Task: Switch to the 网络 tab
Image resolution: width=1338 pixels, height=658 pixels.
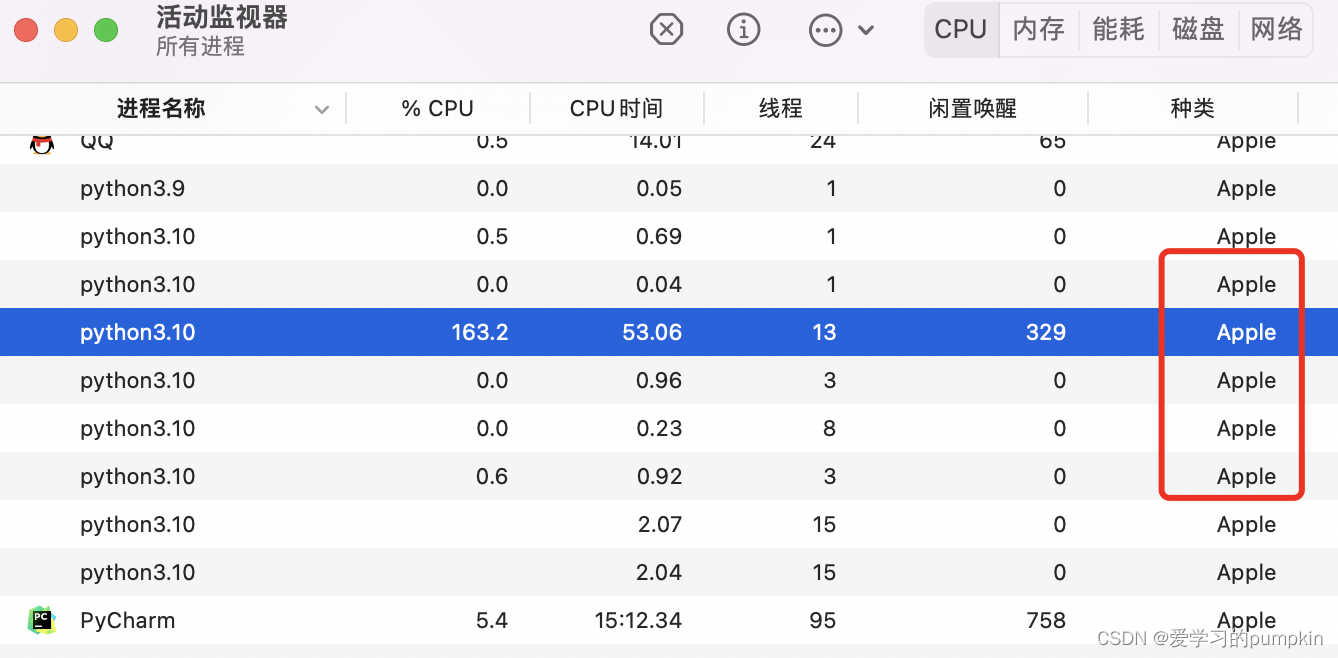Action: pyautogui.click(x=1277, y=29)
